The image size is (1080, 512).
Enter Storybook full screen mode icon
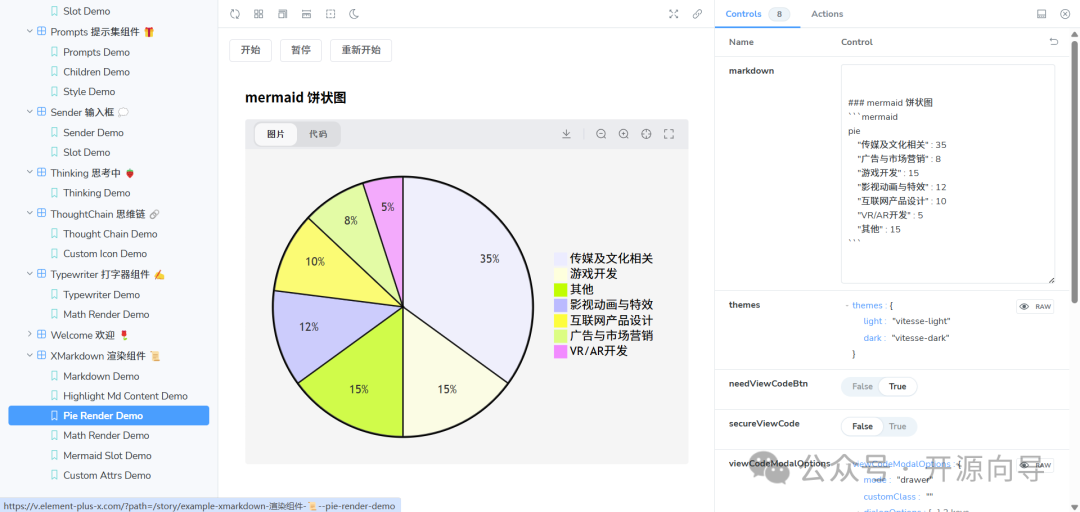coord(674,14)
